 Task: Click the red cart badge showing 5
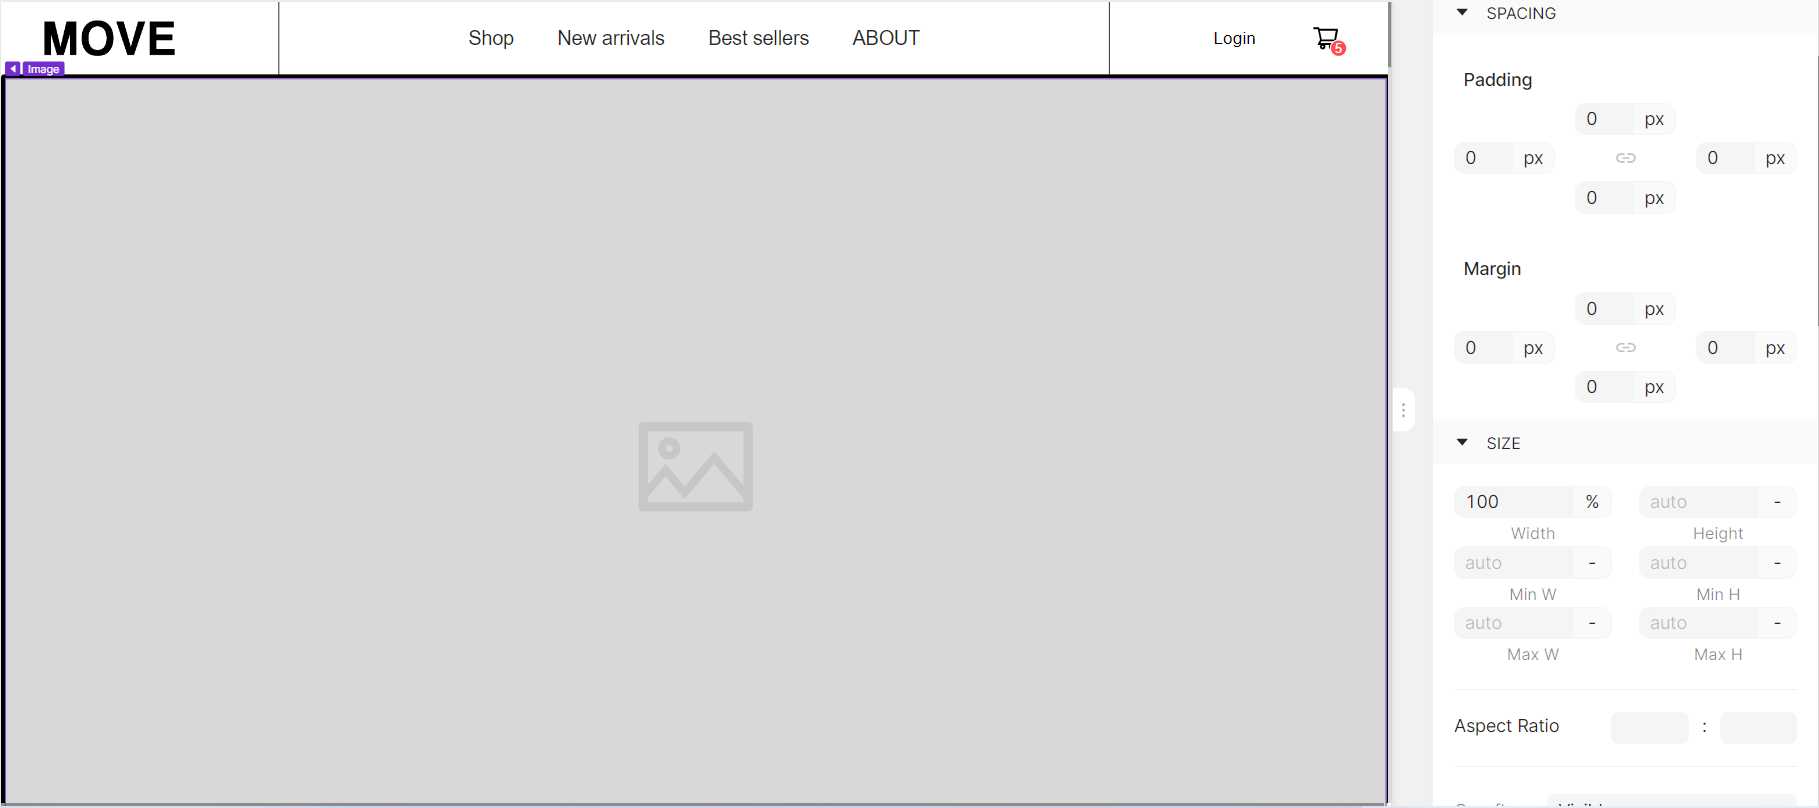(1338, 48)
